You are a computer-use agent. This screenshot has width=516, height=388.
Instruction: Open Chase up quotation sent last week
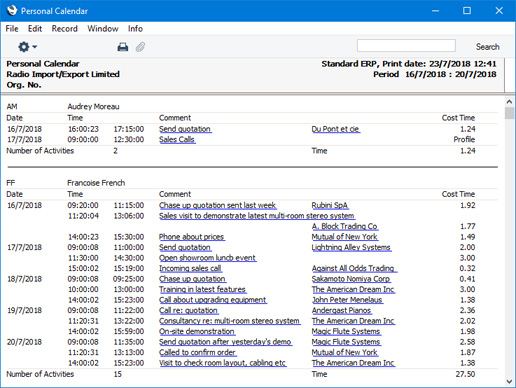[218, 205]
